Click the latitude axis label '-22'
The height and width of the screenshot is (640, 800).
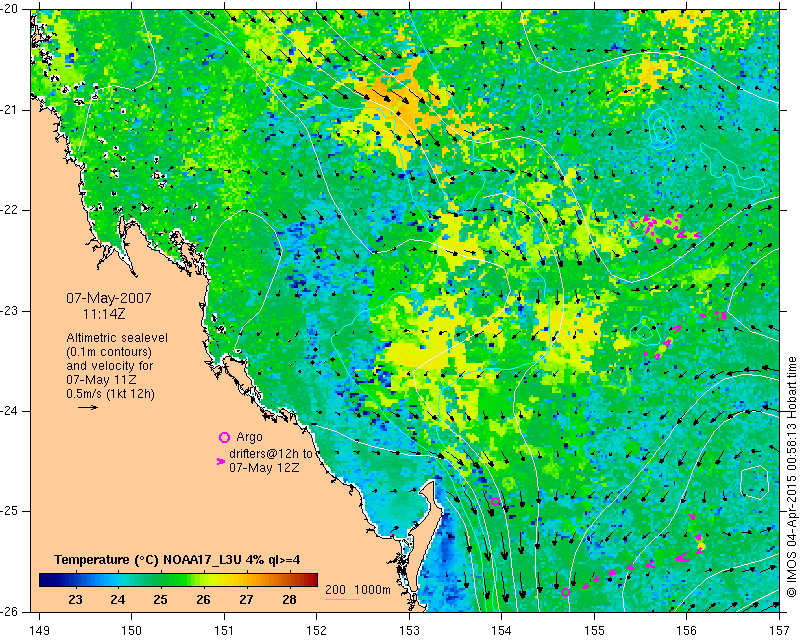pyautogui.click(x=9, y=210)
